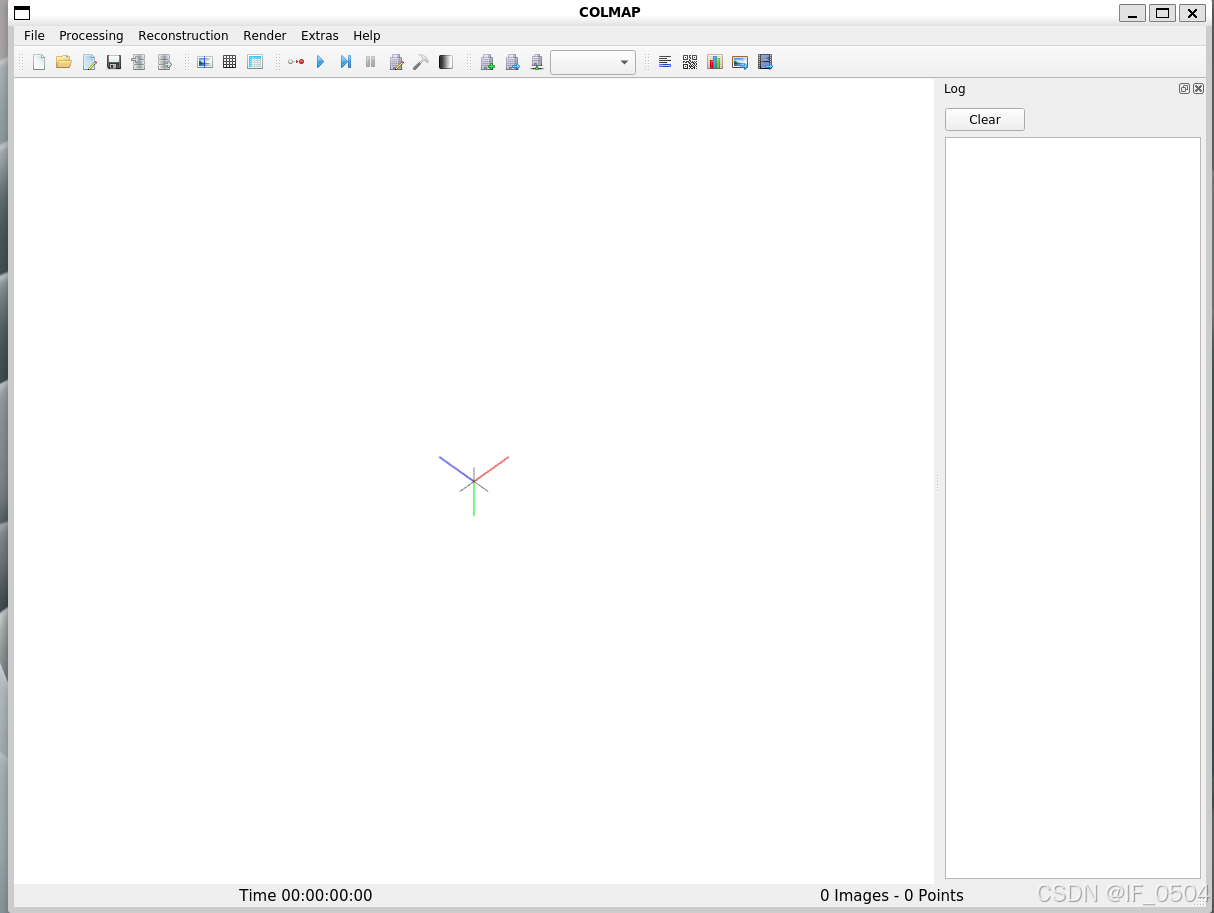Click the Import model toolbar icon
Screen dimensions: 1214x913
[x=139, y=62]
